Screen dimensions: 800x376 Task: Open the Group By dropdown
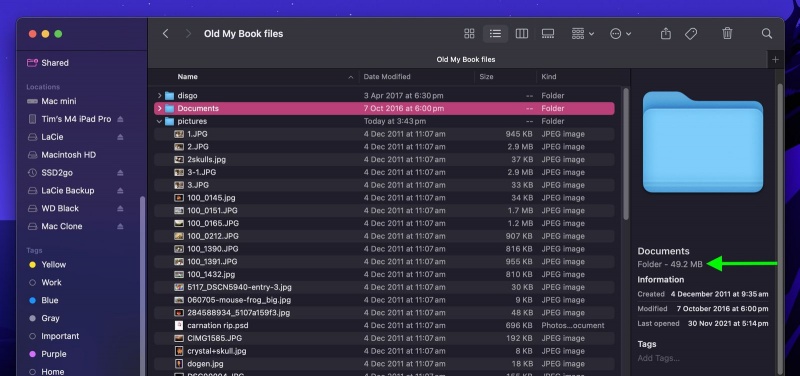pos(583,34)
